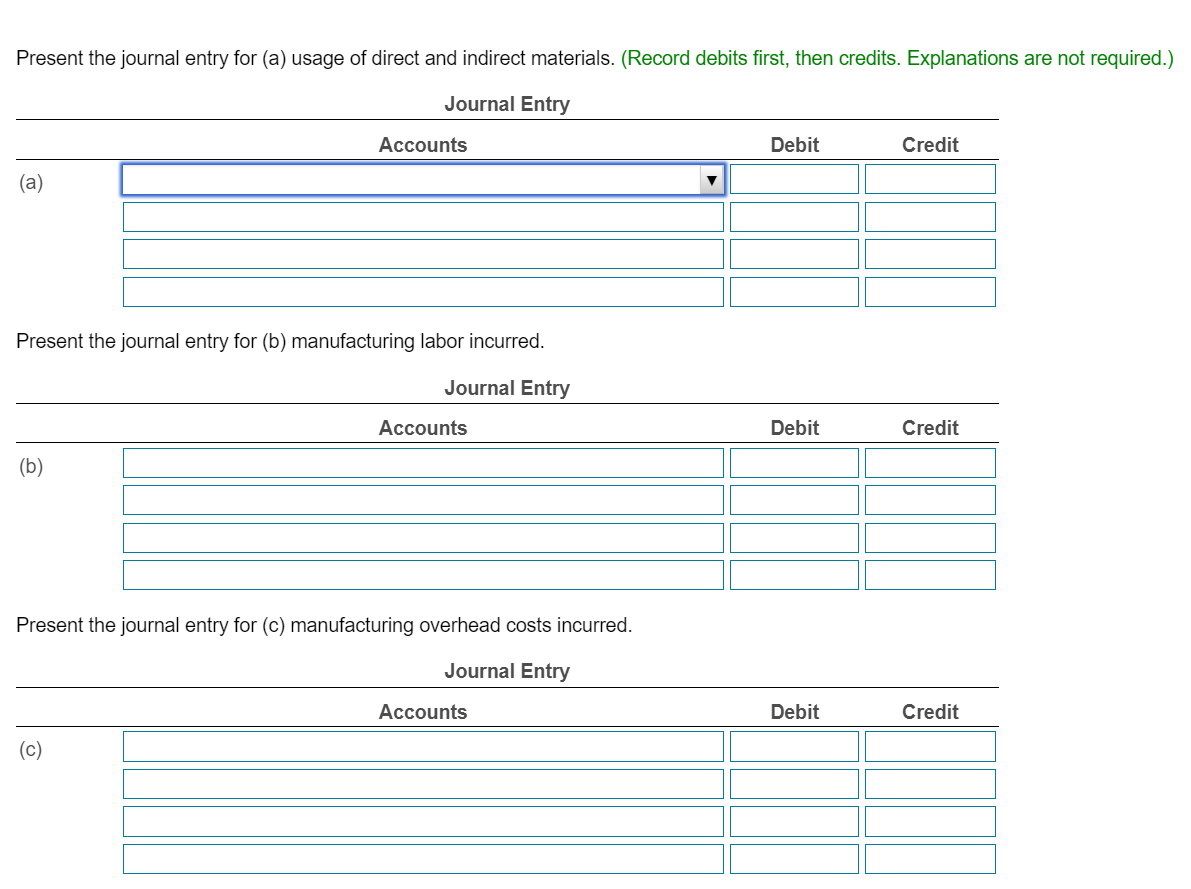
Task: Click the Accounts header in entry (a) table
Action: 423,145
